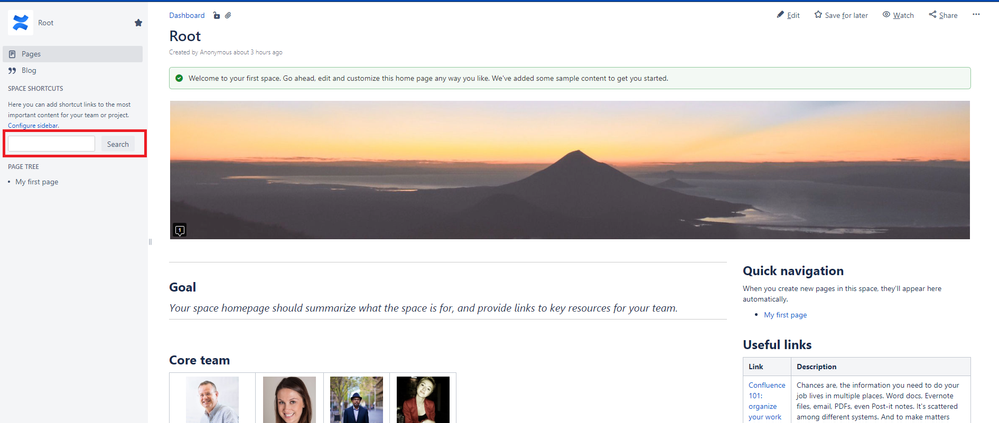Open My first page in page tree
This screenshot has width=999, height=423.
[37, 182]
